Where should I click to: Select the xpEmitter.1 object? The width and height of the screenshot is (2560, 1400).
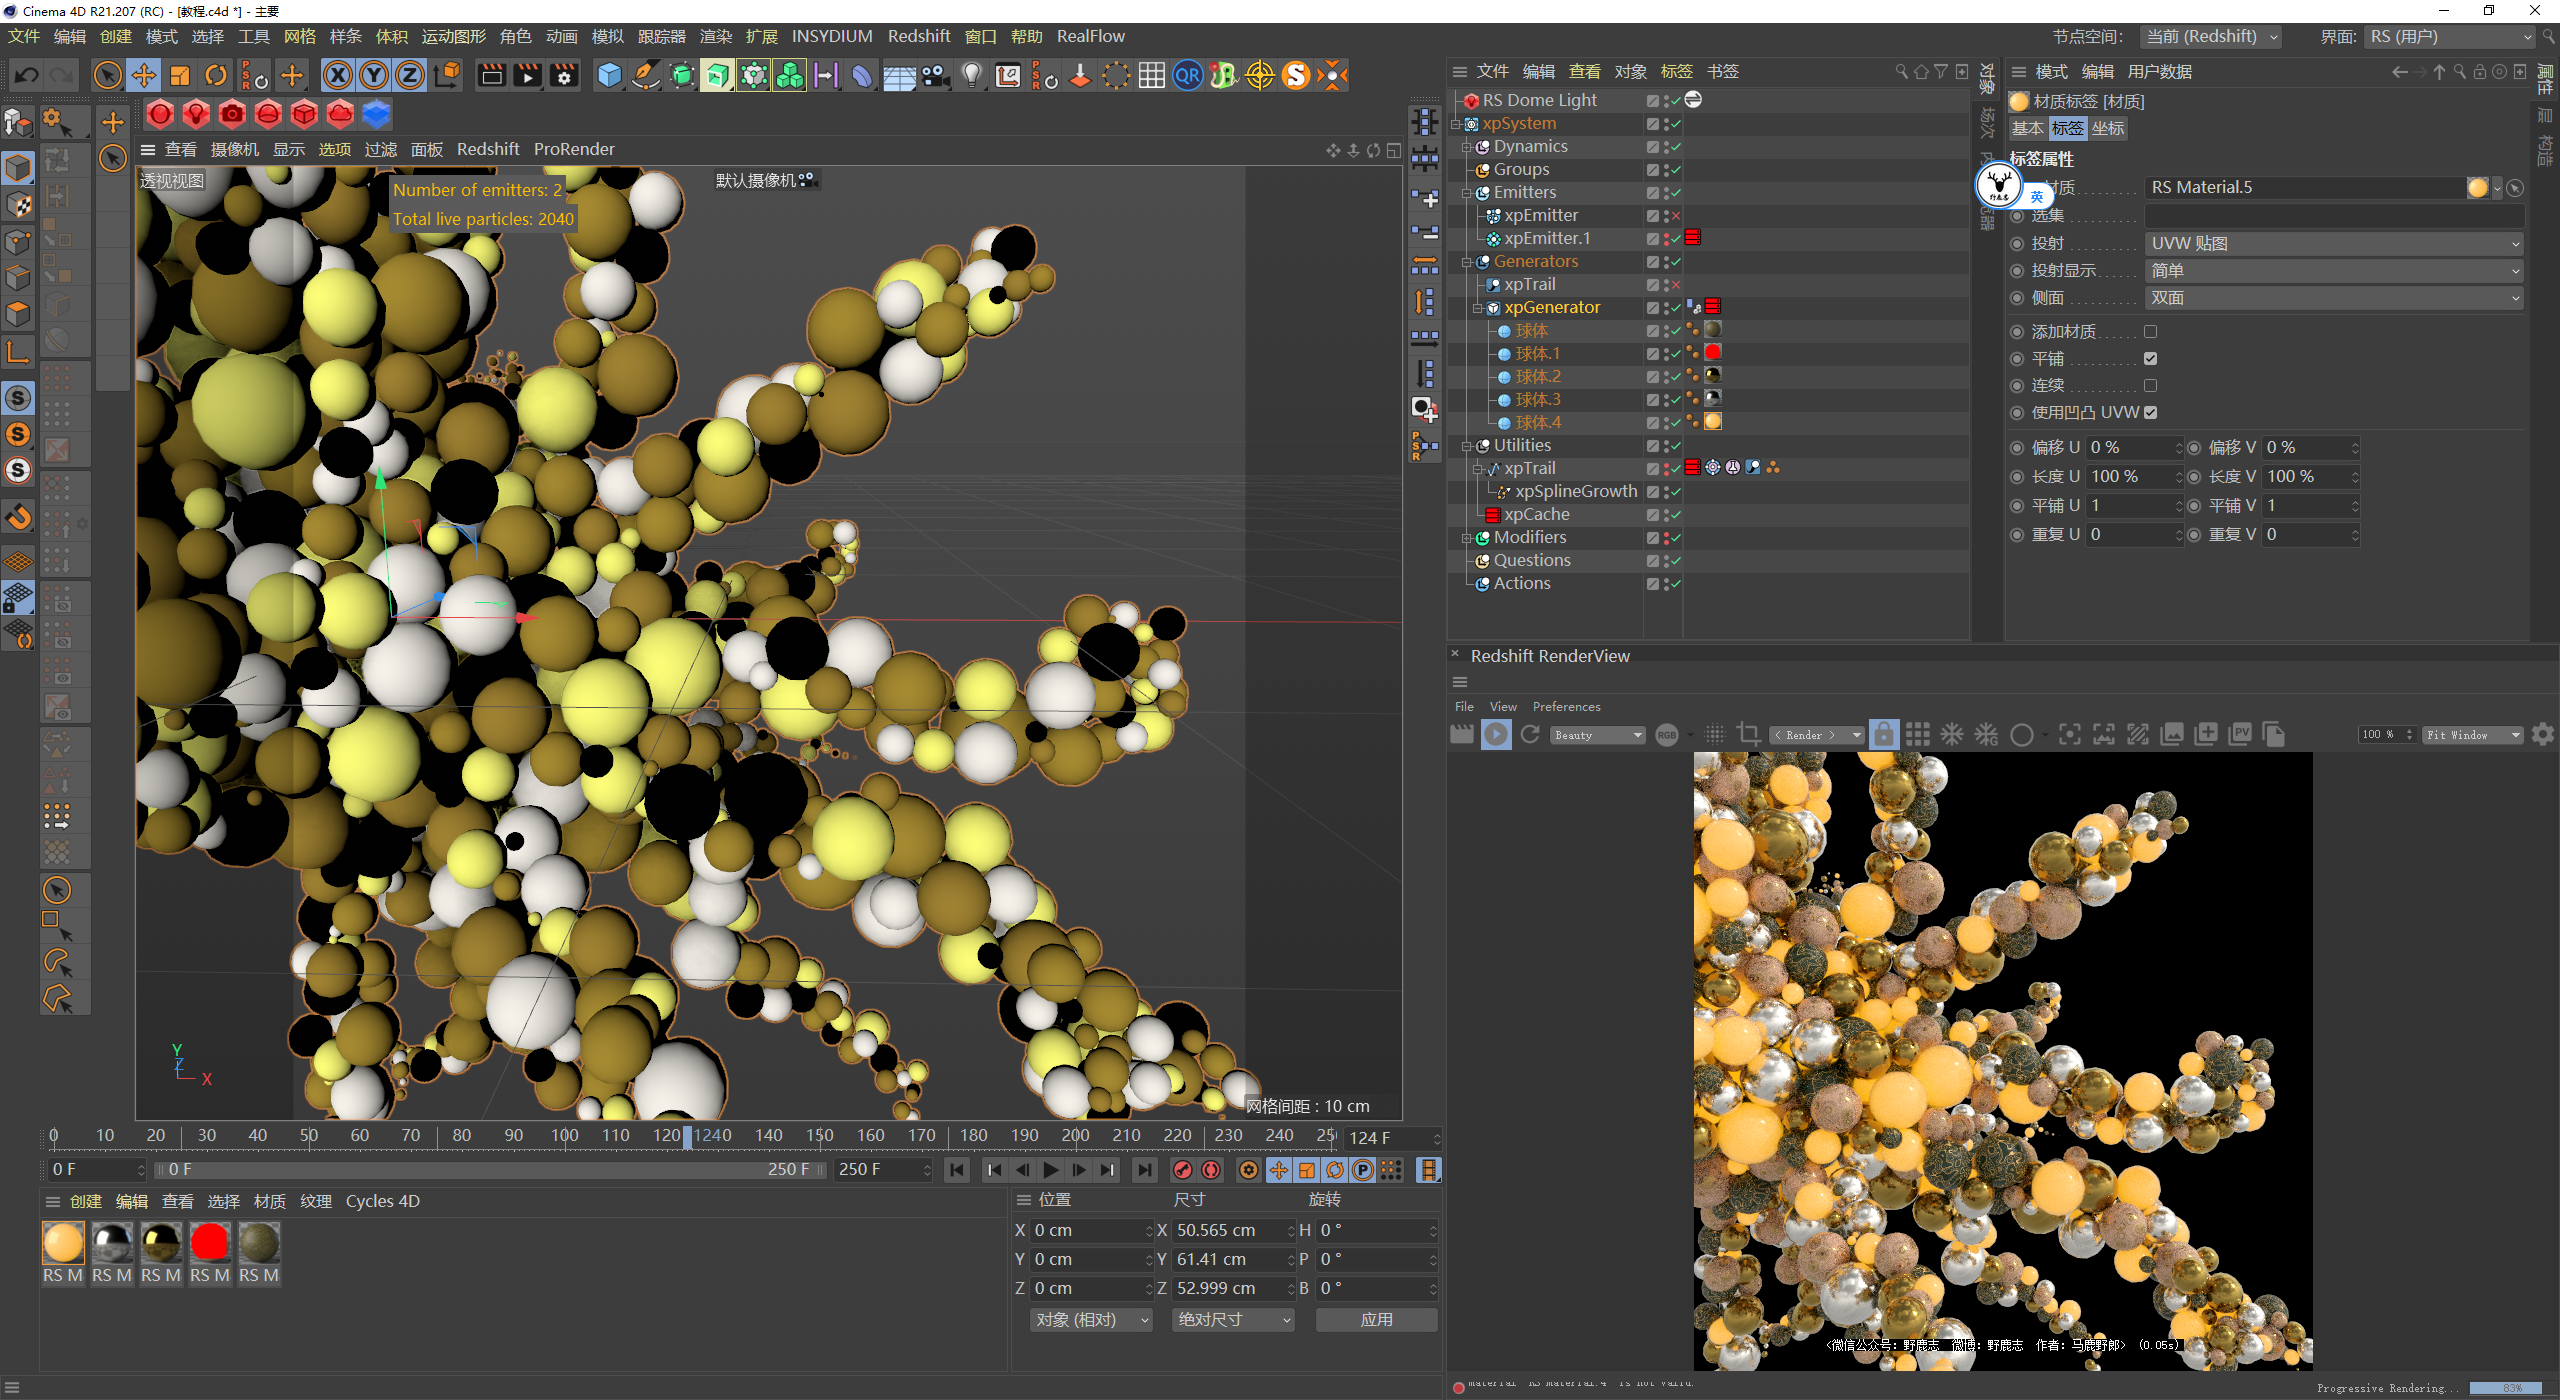click(1546, 239)
